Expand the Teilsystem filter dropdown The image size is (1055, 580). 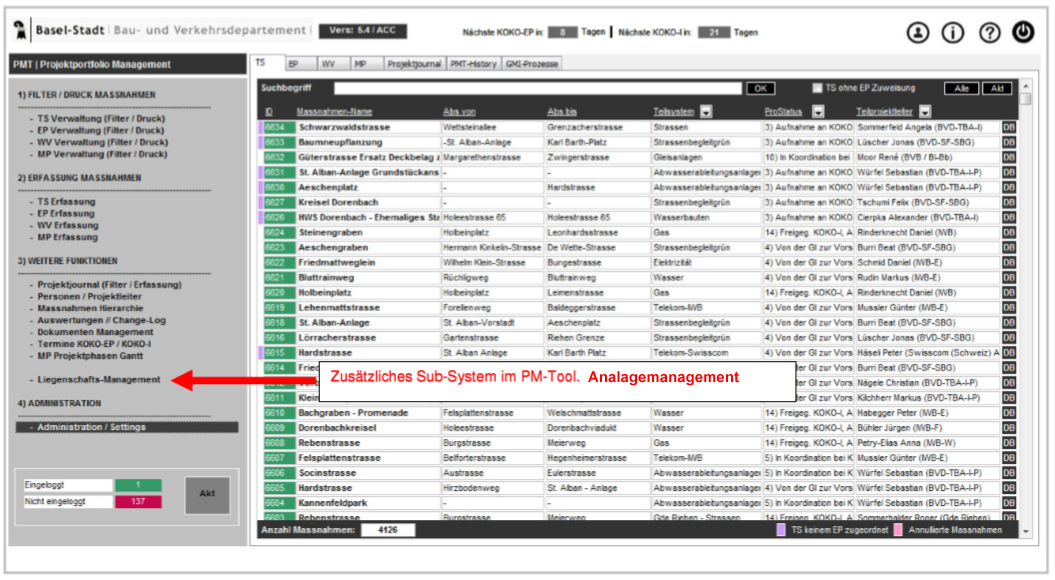[x=705, y=111]
